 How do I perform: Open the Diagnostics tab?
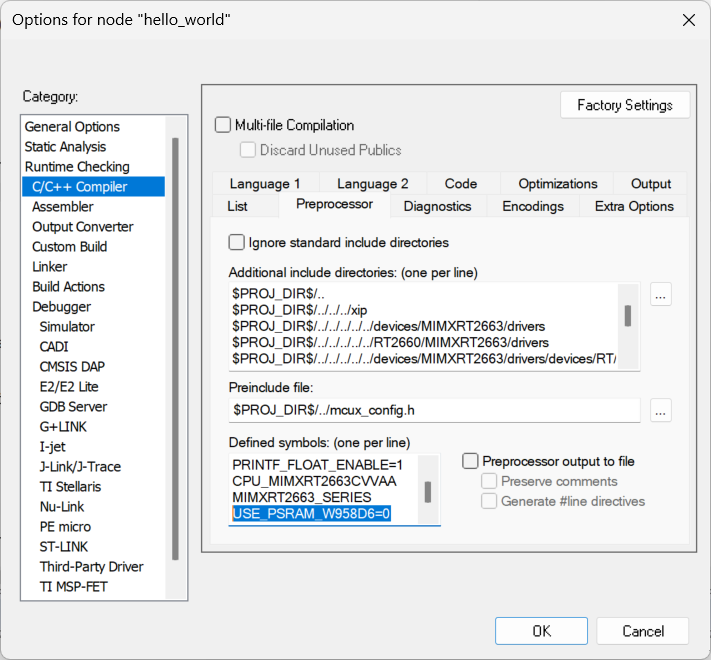tap(438, 206)
